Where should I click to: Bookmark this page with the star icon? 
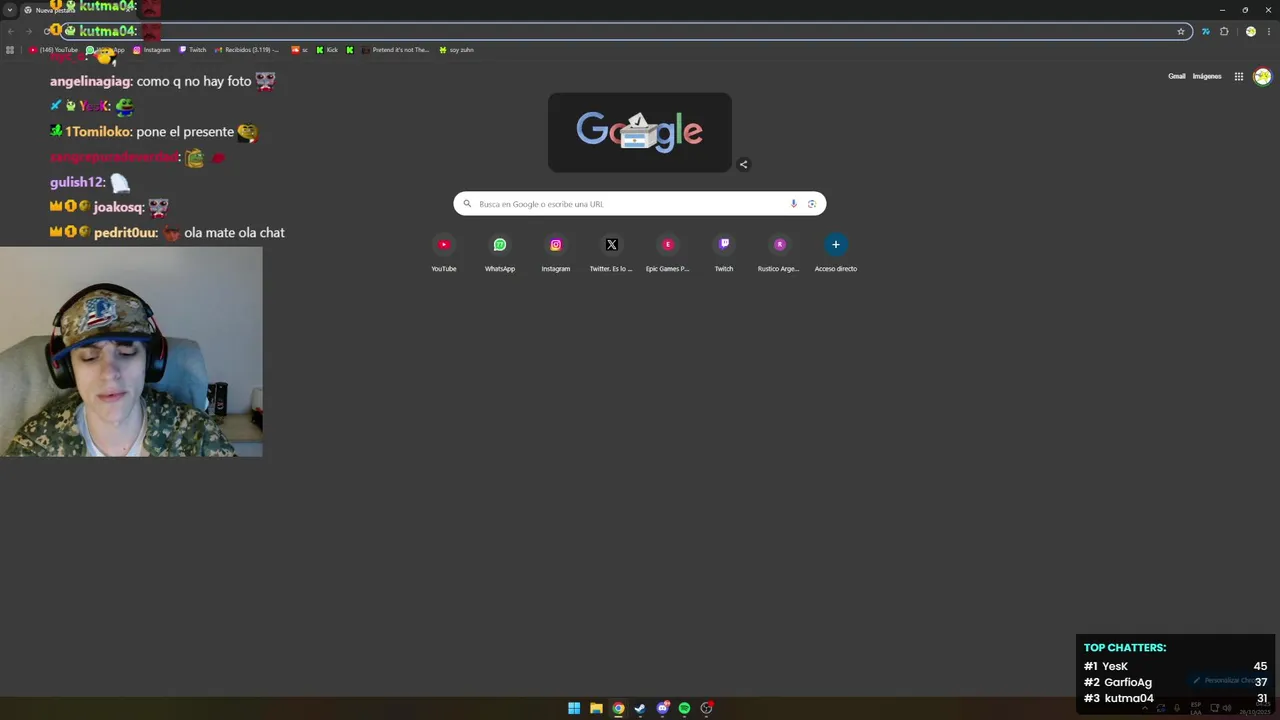(1181, 31)
